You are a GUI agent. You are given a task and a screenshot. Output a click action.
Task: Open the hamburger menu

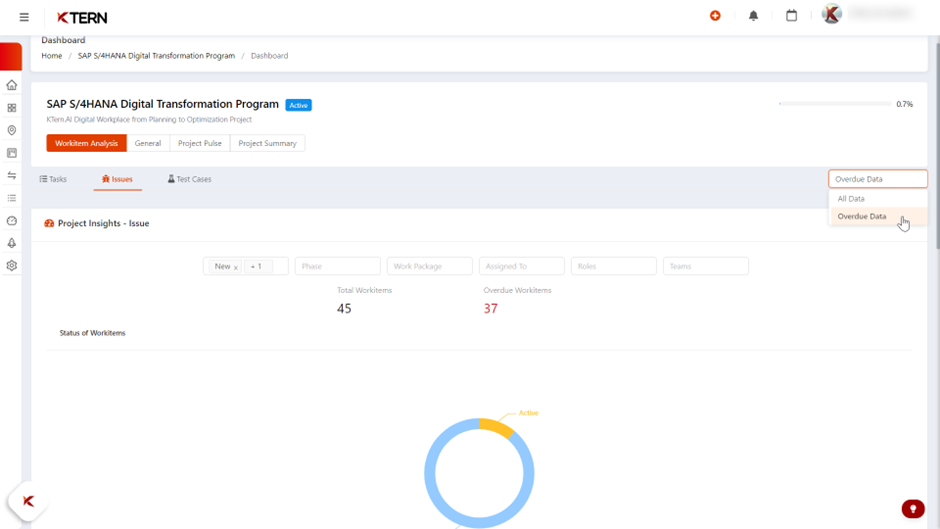point(24,17)
